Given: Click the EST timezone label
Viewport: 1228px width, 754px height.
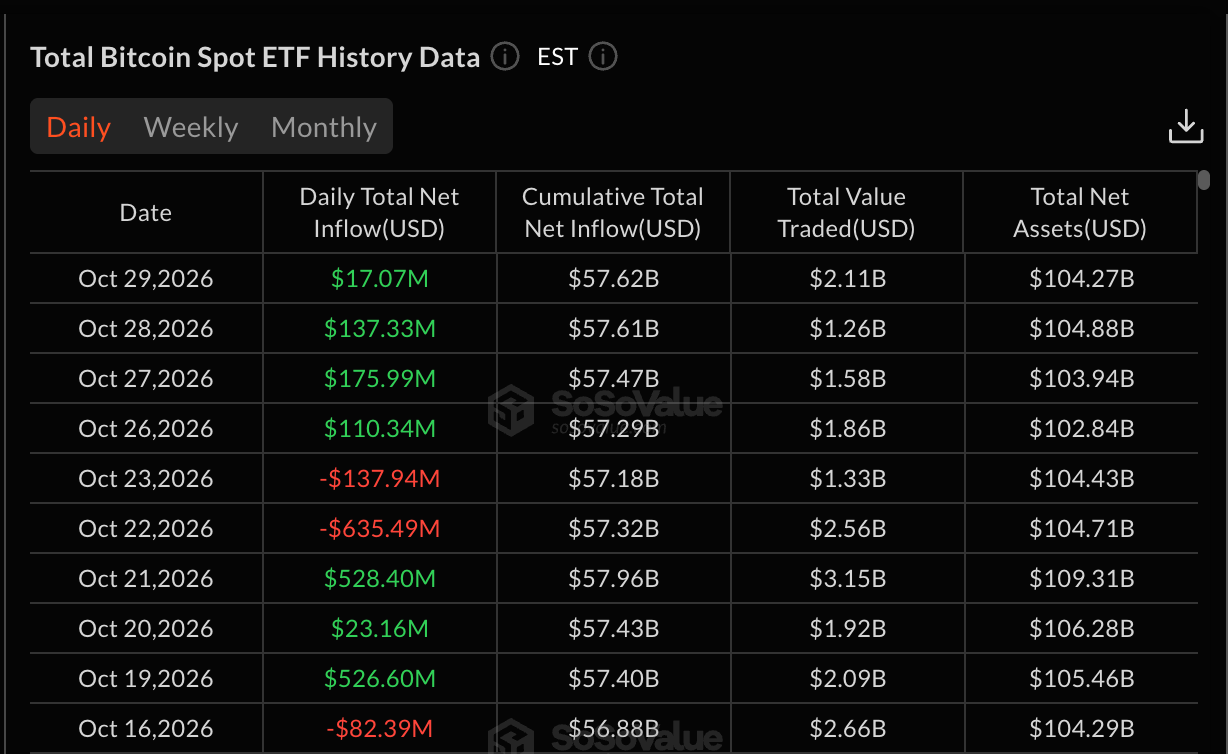Looking at the screenshot, I should (x=558, y=57).
